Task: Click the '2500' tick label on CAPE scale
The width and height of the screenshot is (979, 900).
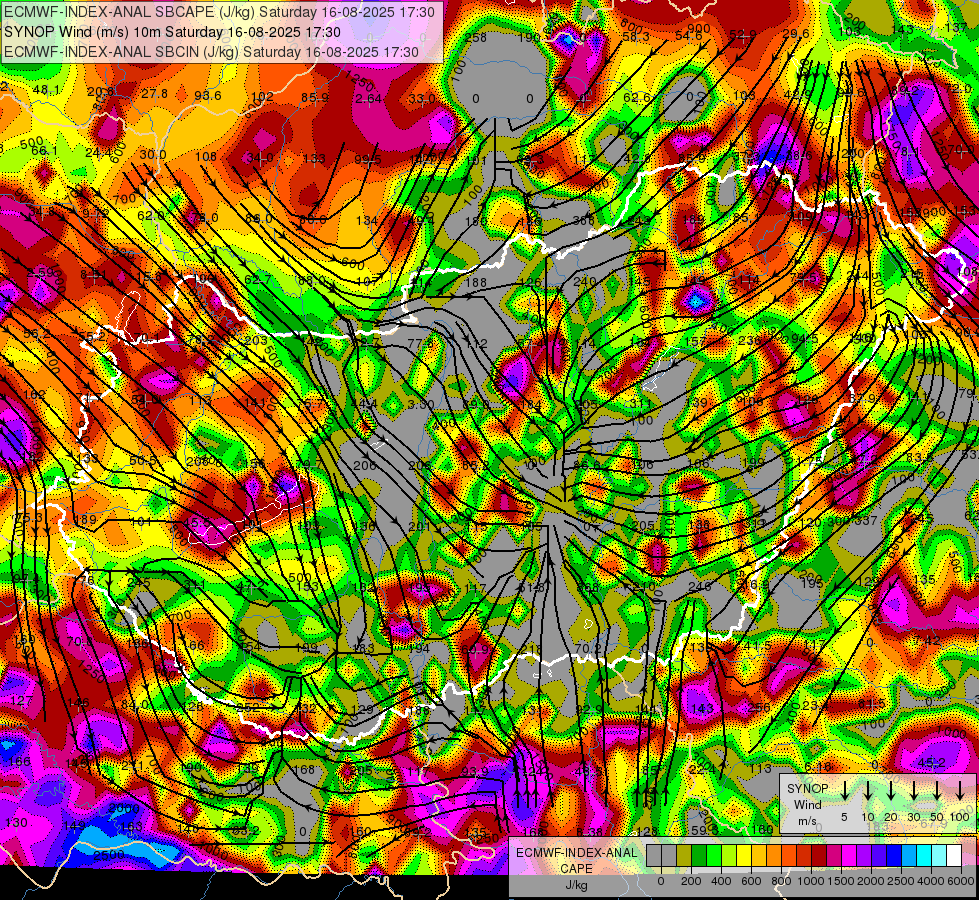Action: click(x=900, y=881)
